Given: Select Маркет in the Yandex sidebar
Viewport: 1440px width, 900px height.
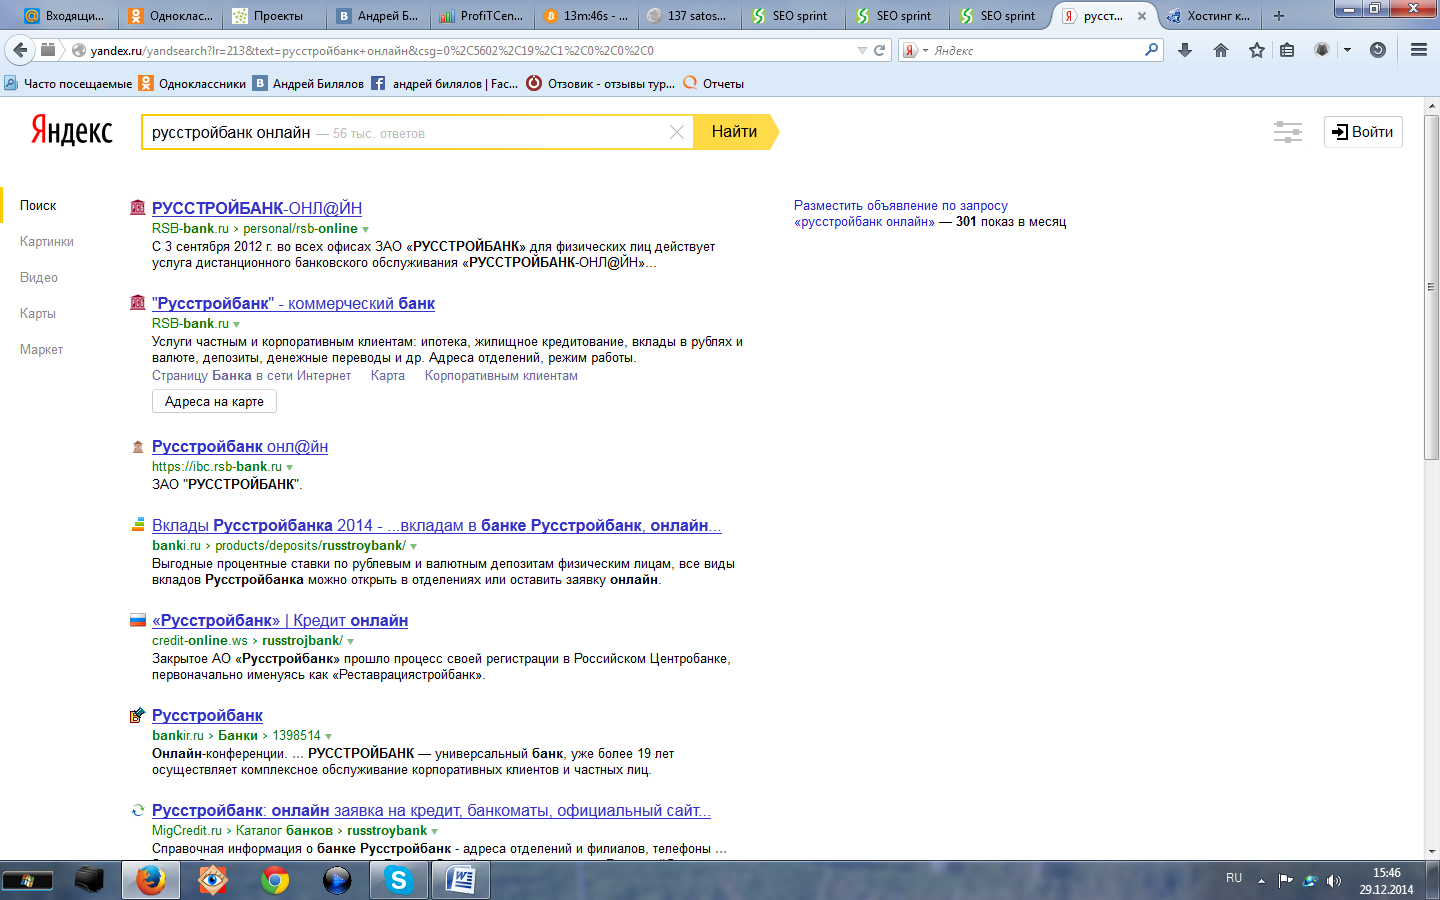Looking at the screenshot, I should [x=41, y=350].
